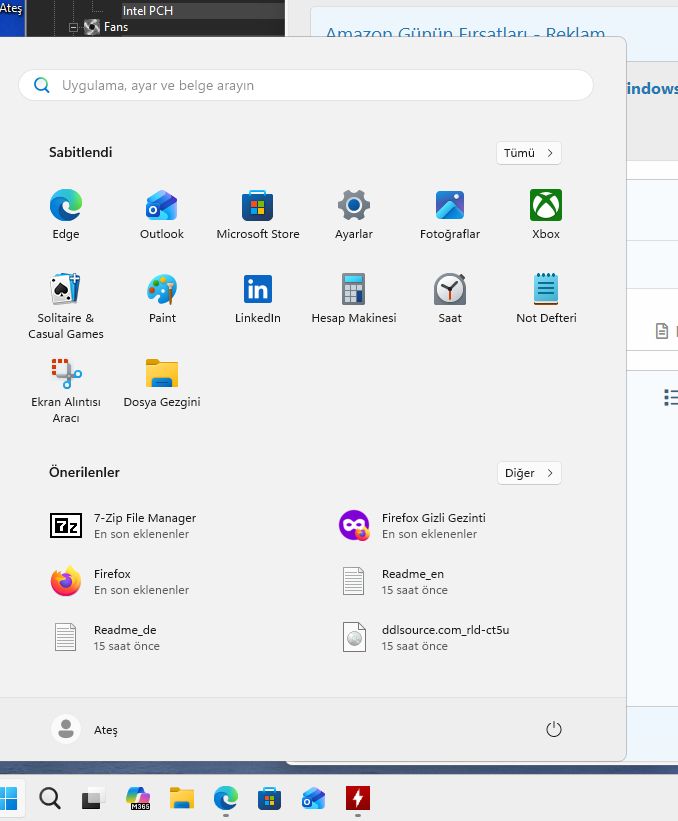Launch Outlook from pinned apps
The width and height of the screenshot is (678, 821).
[x=162, y=214]
